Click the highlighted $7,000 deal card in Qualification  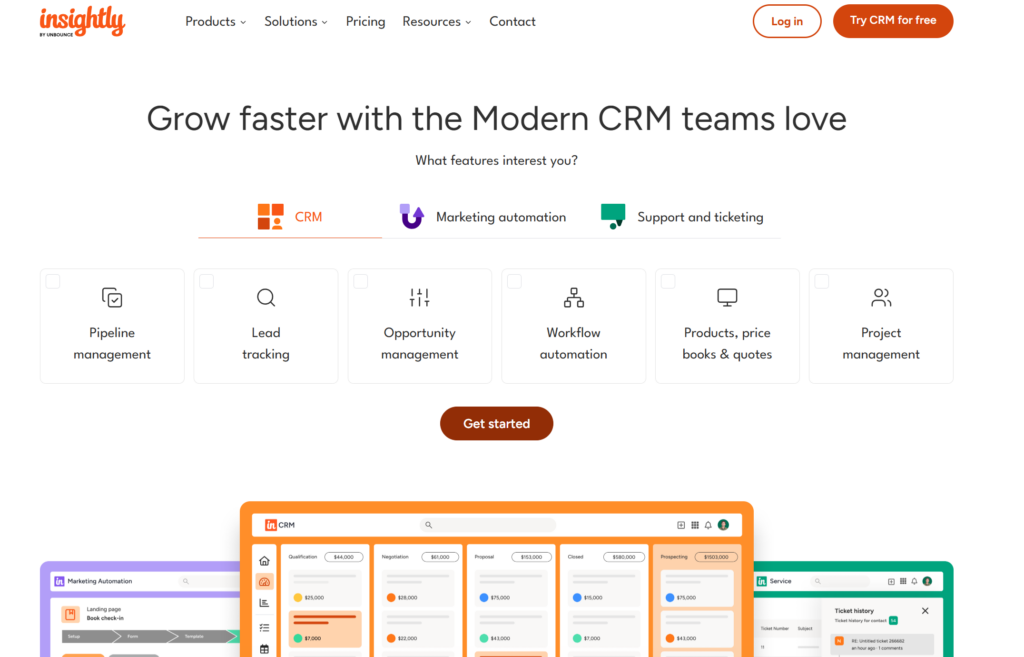pyautogui.click(x=325, y=629)
